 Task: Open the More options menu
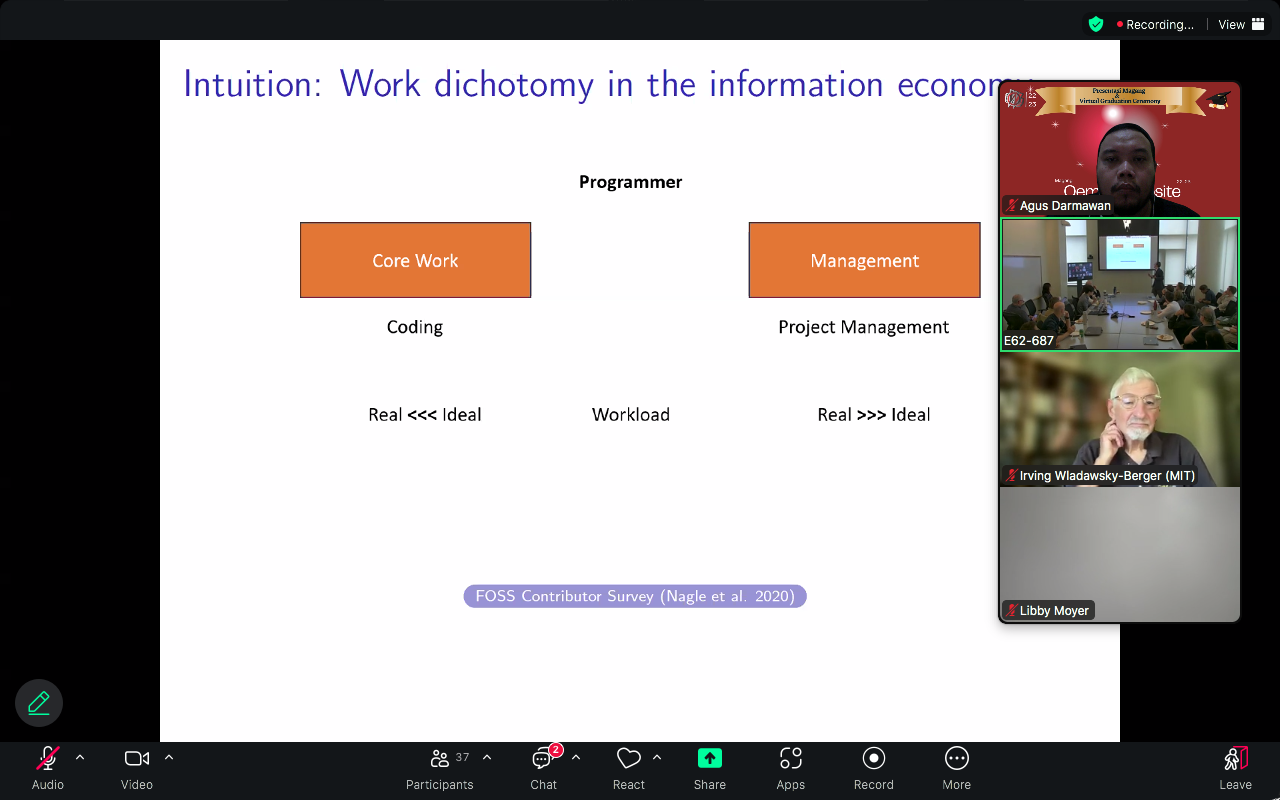(x=956, y=759)
